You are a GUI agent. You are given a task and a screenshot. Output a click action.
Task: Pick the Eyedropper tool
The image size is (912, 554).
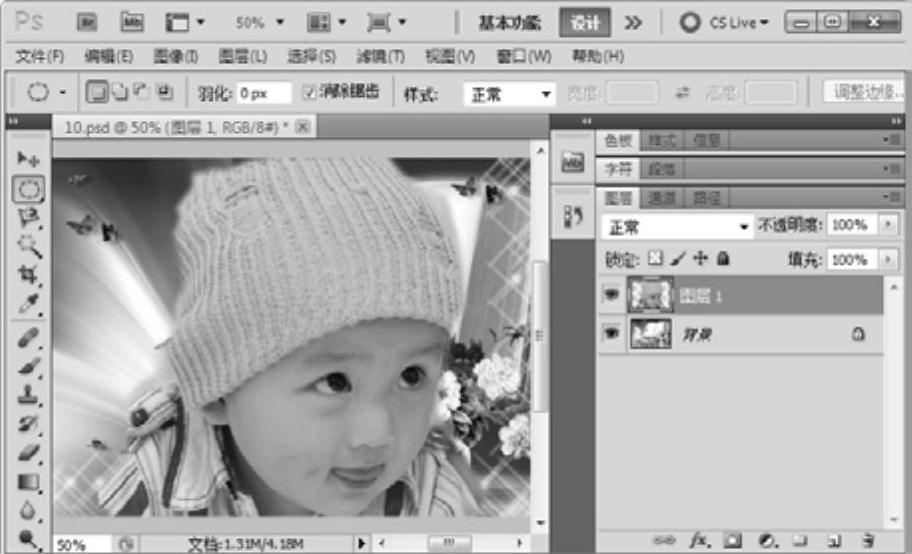coord(28,303)
